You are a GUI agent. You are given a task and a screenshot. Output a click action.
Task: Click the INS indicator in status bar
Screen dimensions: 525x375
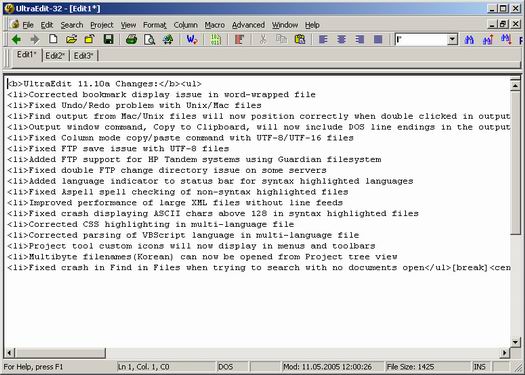[x=480, y=367]
